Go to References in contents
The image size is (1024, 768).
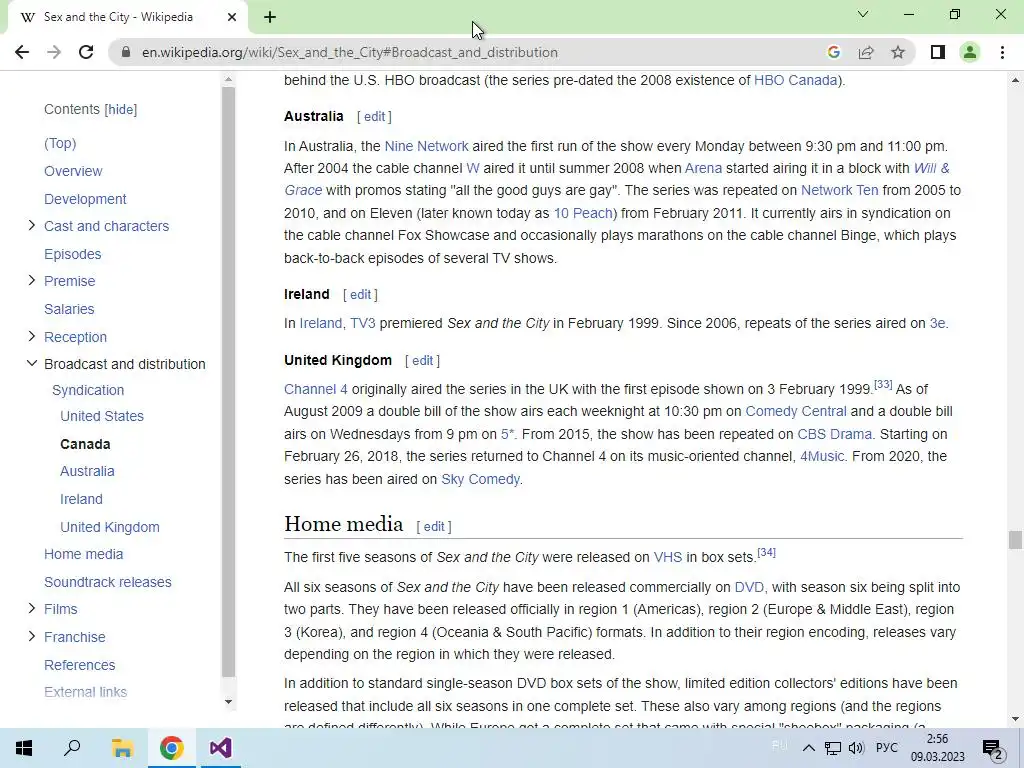(80, 665)
